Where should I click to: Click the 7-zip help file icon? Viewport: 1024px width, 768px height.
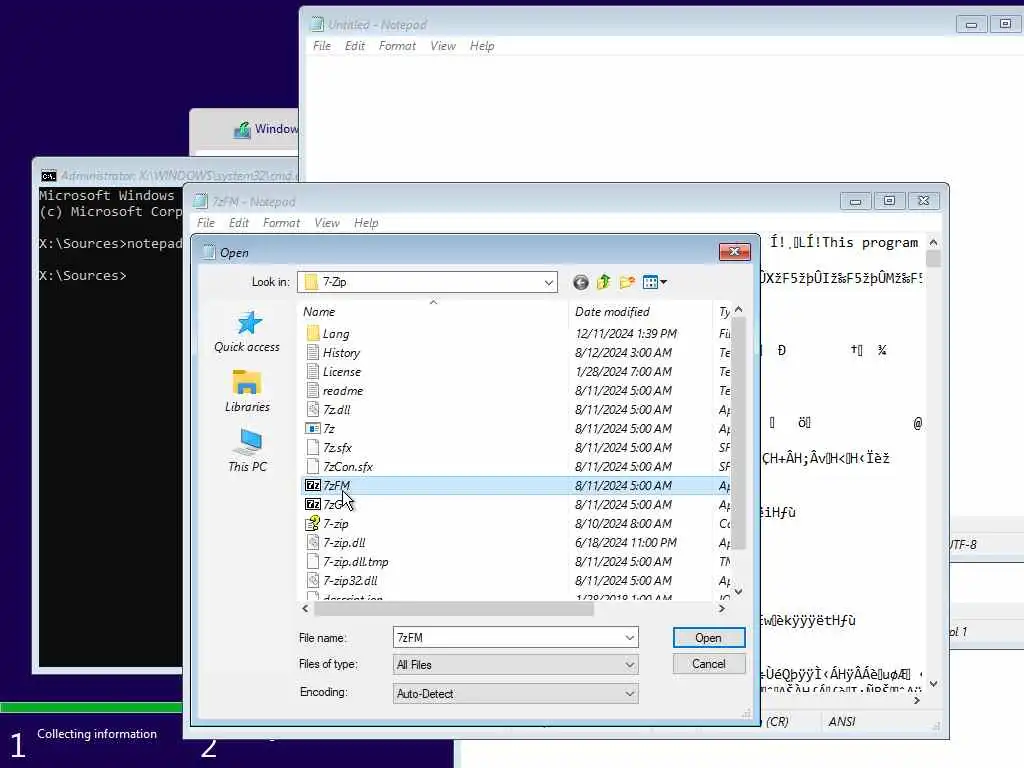click(x=313, y=523)
